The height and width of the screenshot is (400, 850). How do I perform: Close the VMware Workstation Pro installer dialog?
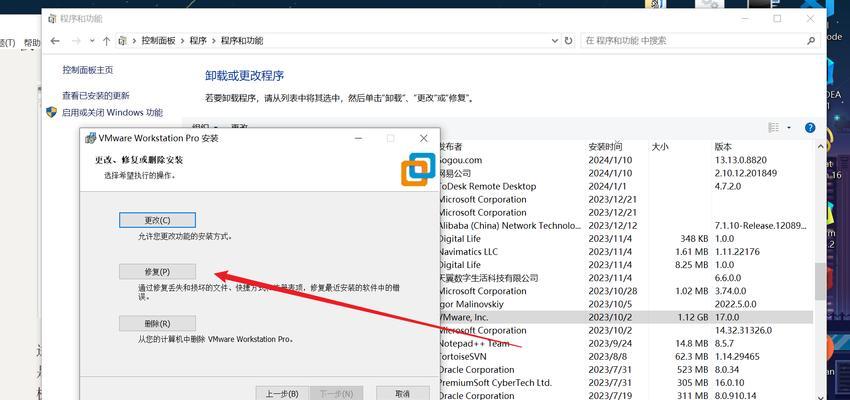(424, 138)
